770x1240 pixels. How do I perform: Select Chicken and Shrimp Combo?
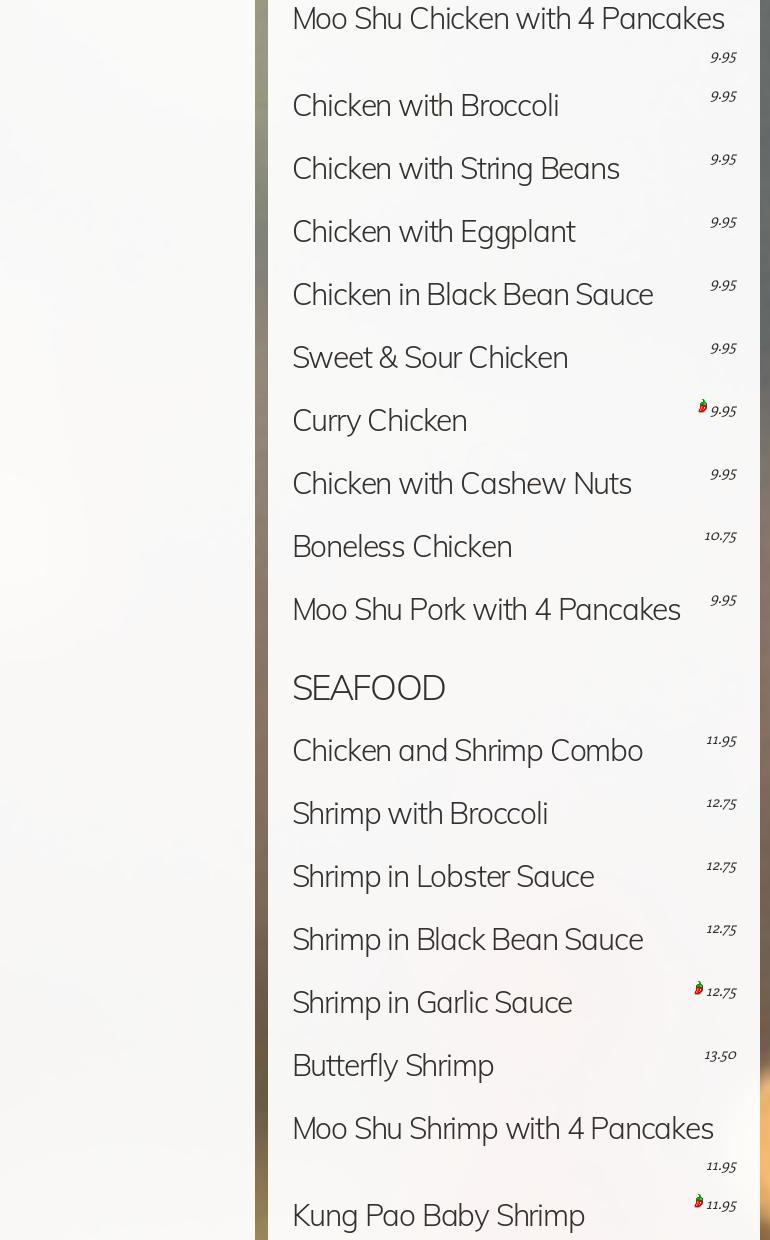467,750
